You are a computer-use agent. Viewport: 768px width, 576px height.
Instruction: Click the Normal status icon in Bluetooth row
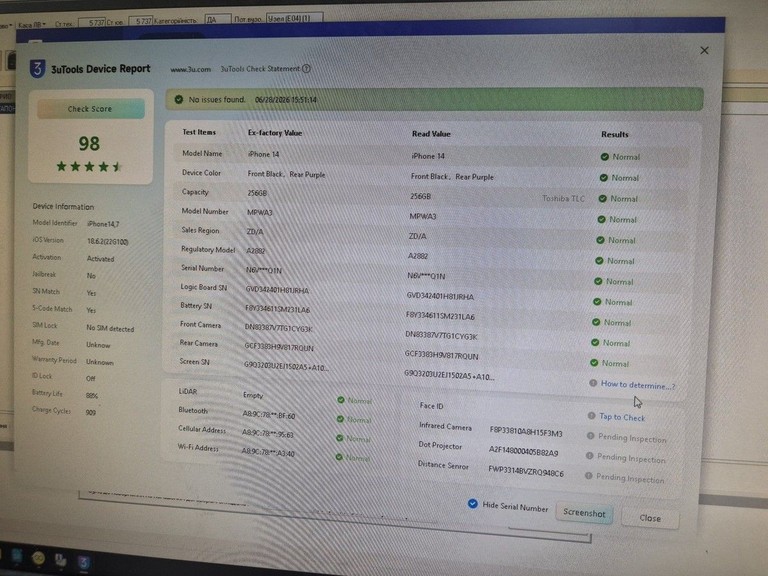pyautogui.click(x=340, y=419)
